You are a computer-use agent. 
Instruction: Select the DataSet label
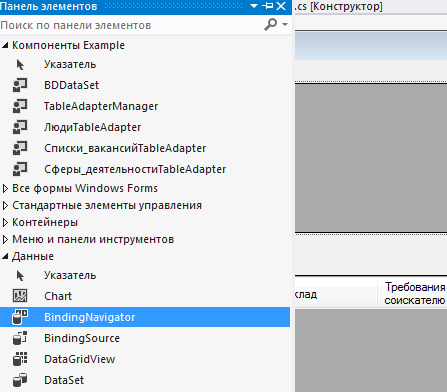tap(64, 380)
